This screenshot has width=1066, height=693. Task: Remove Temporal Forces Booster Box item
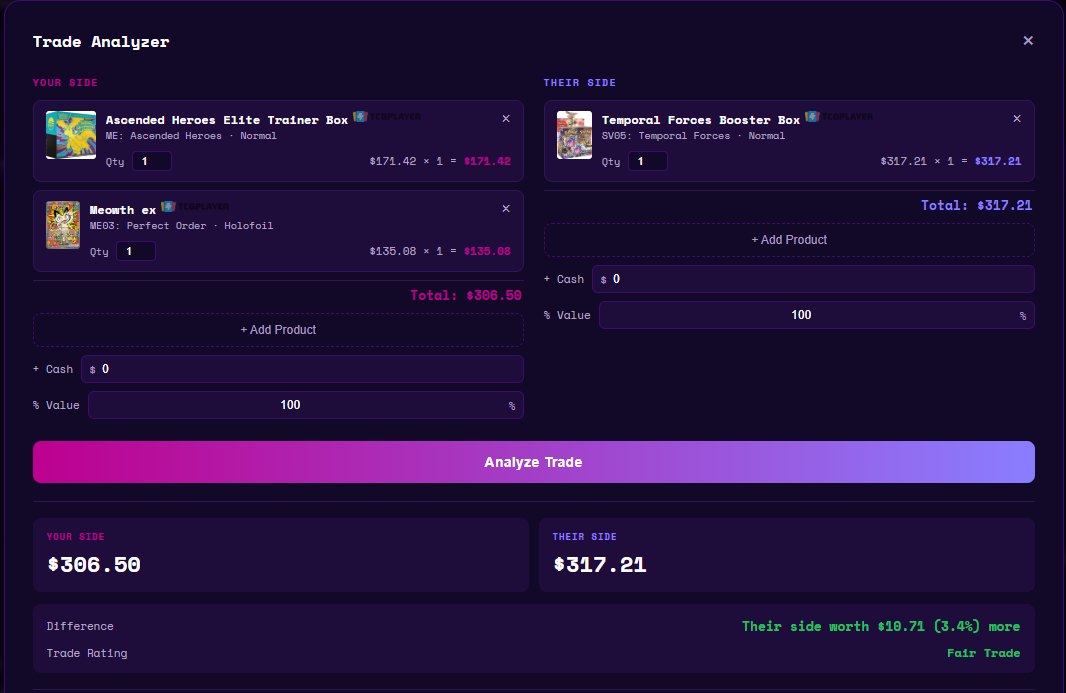pos(1016,118)
